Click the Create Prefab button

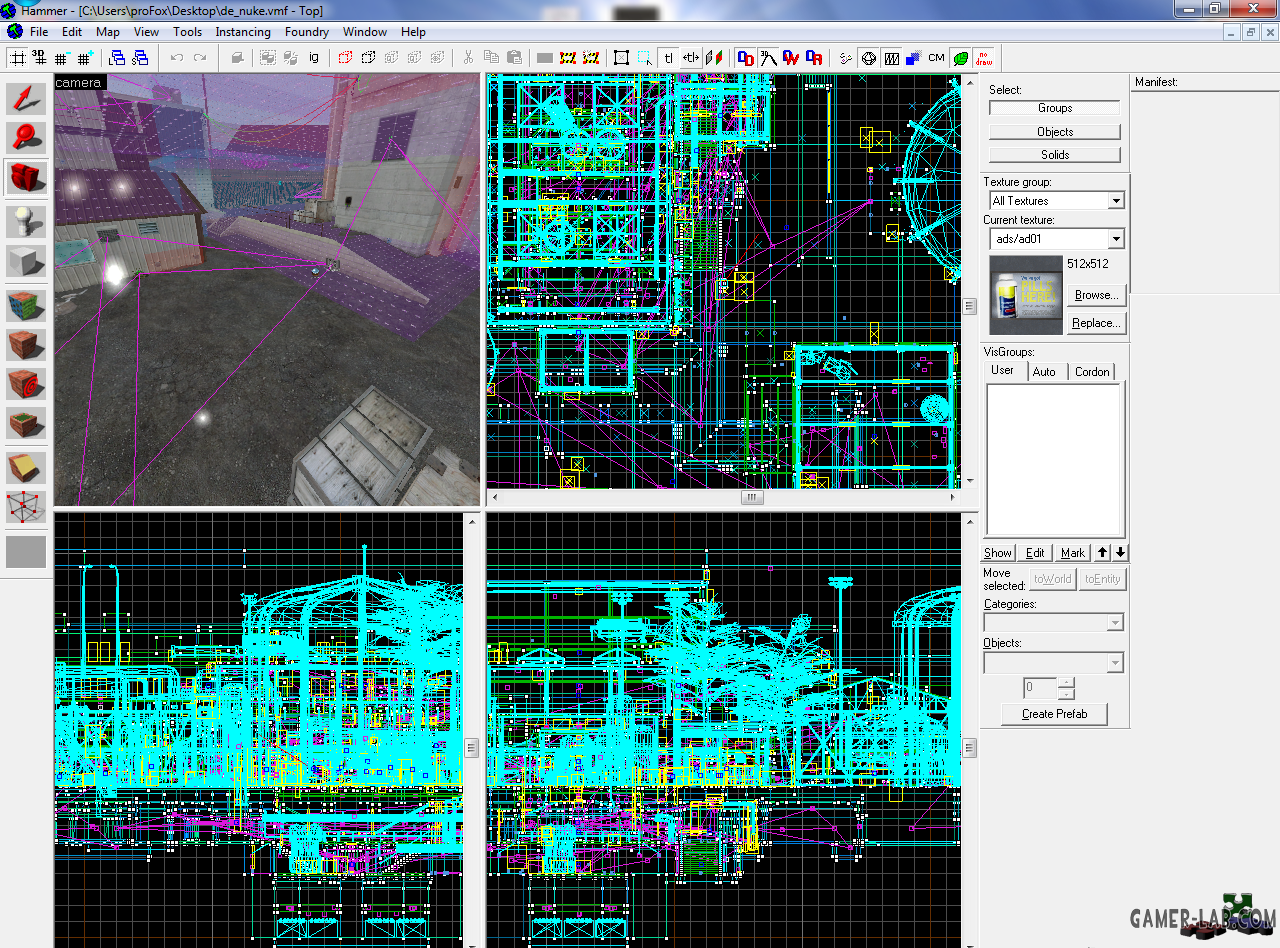click(x=1055, y=714)
